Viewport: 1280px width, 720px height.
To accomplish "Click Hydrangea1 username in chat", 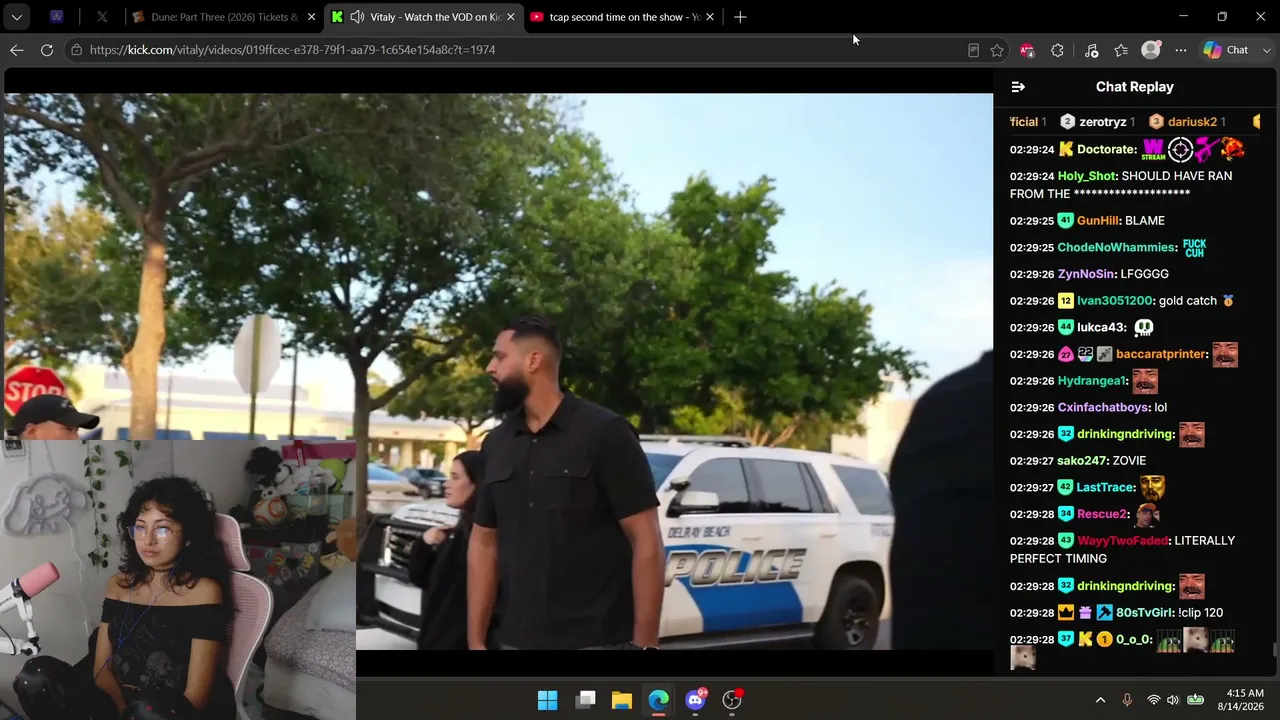I will point(1093,381).
